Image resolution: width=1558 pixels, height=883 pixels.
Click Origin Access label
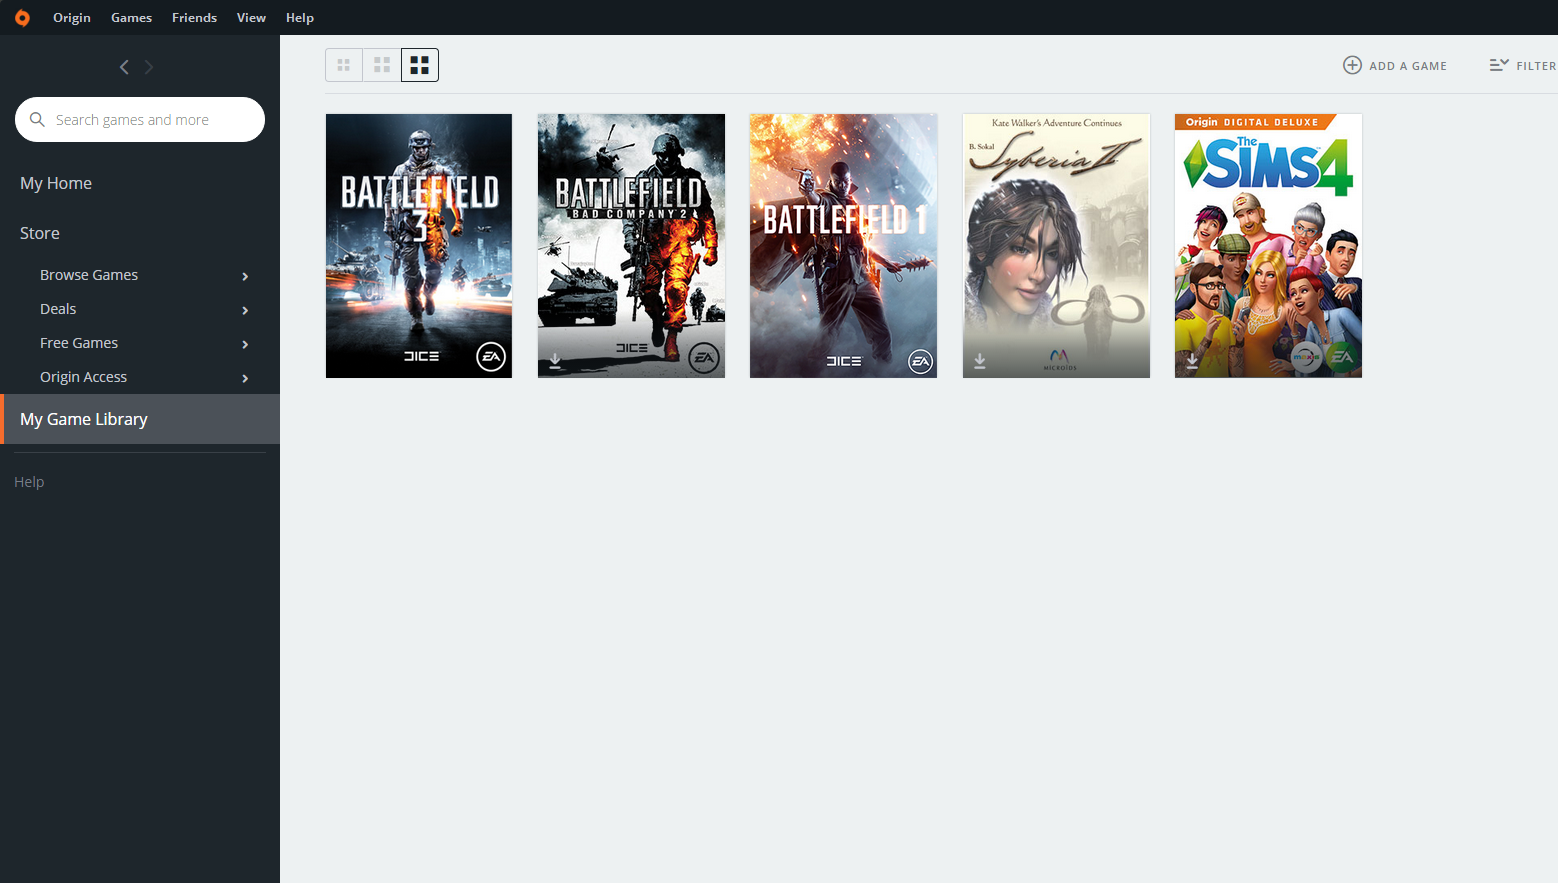(84, 377)
